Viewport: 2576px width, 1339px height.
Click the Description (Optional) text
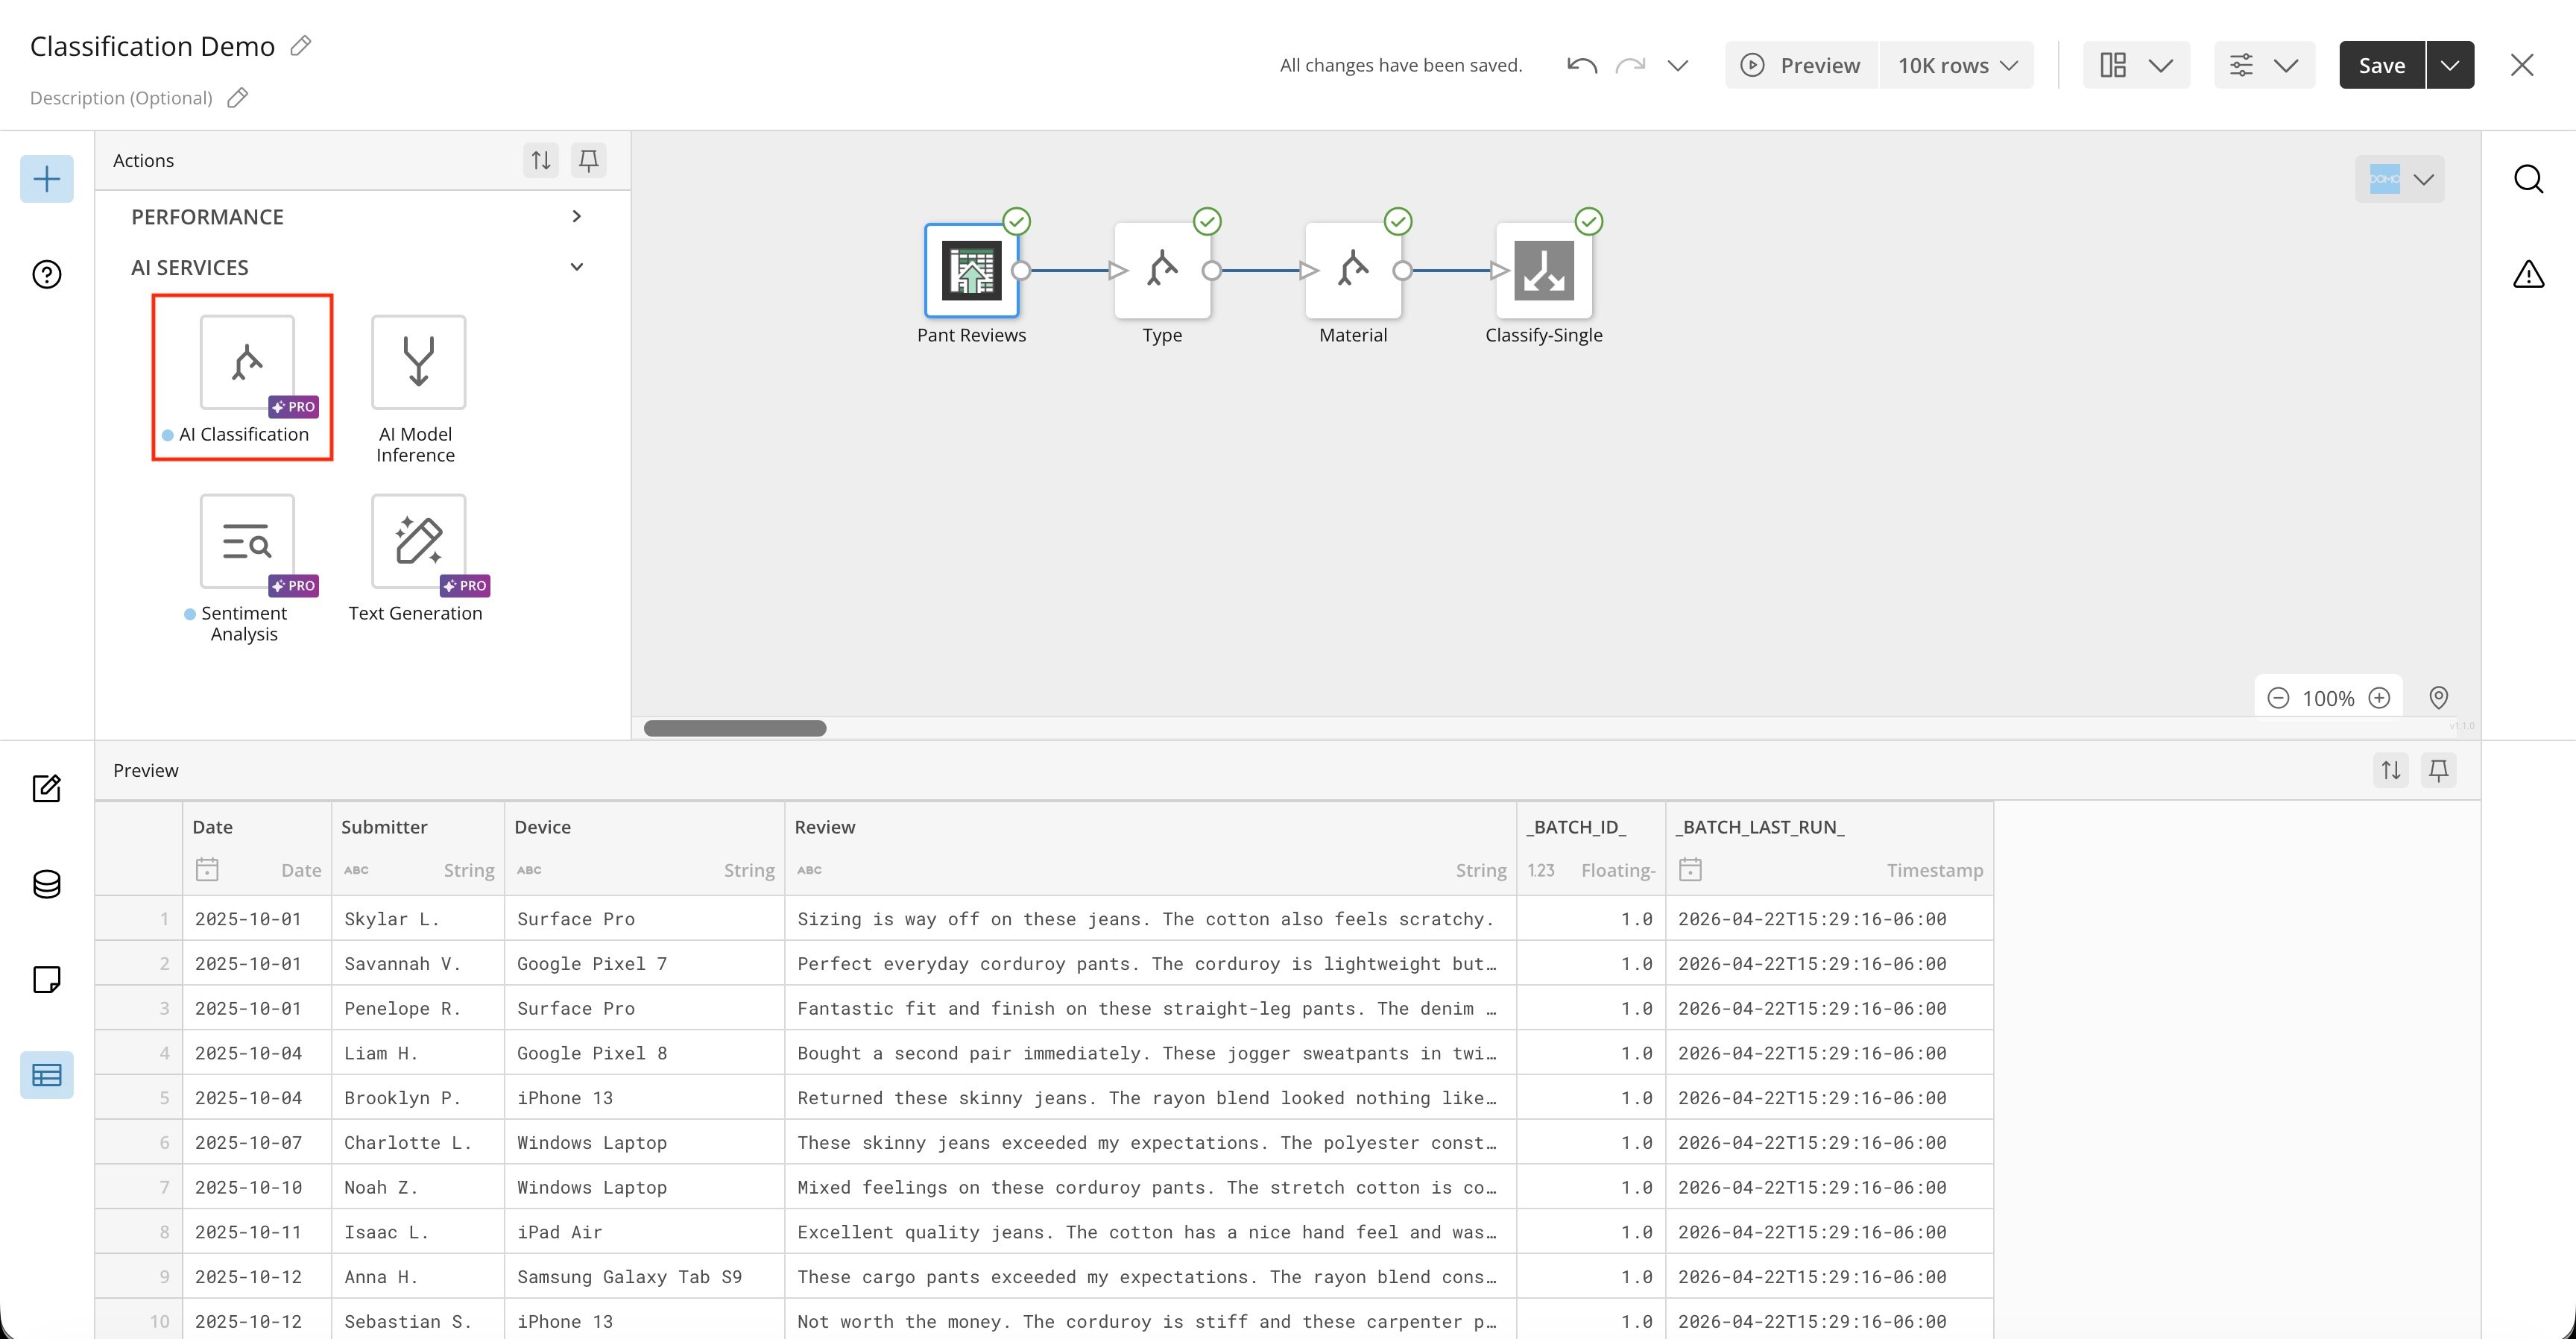pyautogui.click(x=121, y=98)
